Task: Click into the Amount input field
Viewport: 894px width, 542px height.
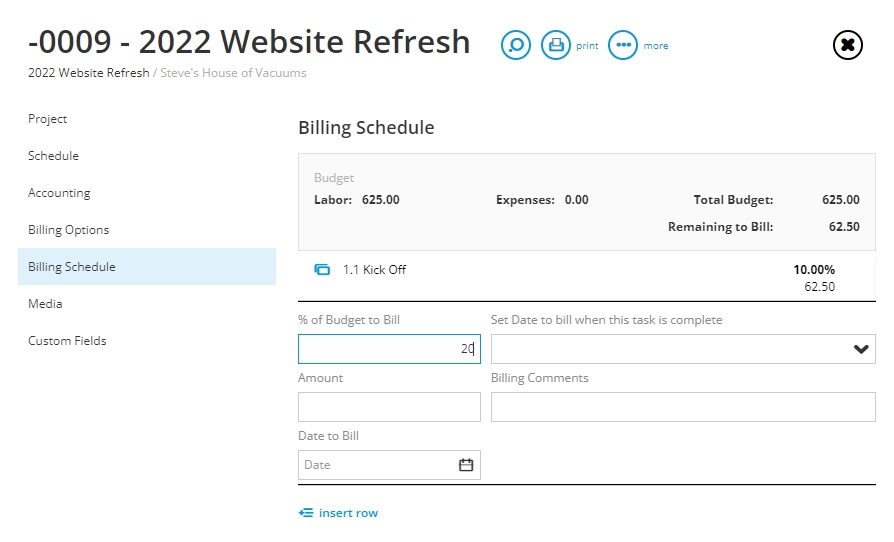Action: (389, 407)
